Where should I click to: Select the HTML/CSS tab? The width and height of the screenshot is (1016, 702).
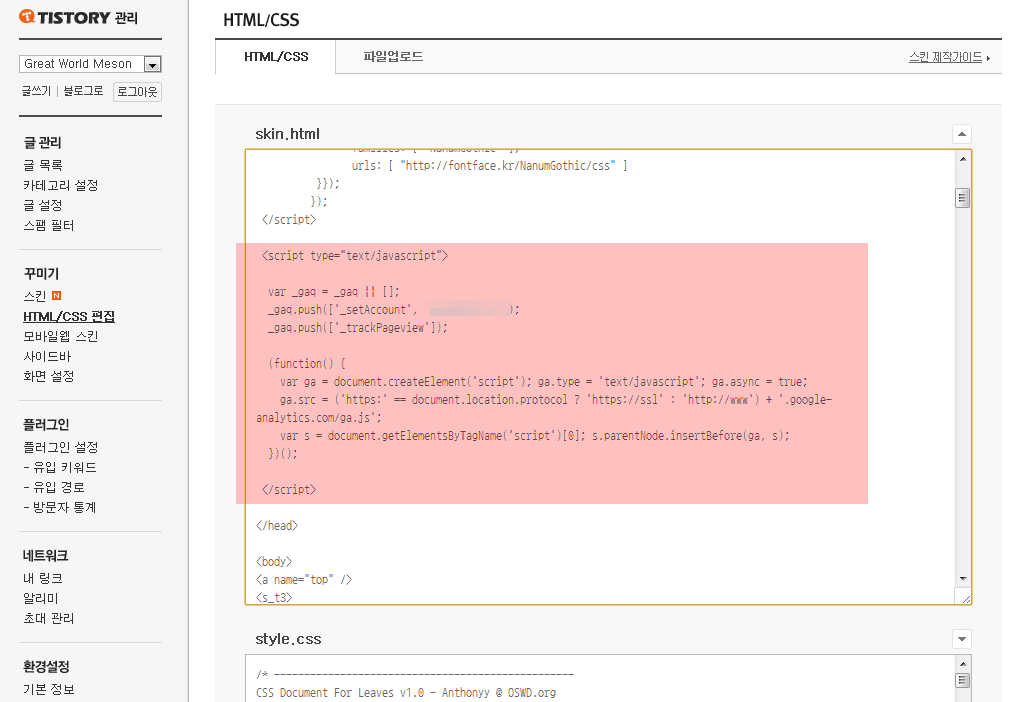[274, 57]
